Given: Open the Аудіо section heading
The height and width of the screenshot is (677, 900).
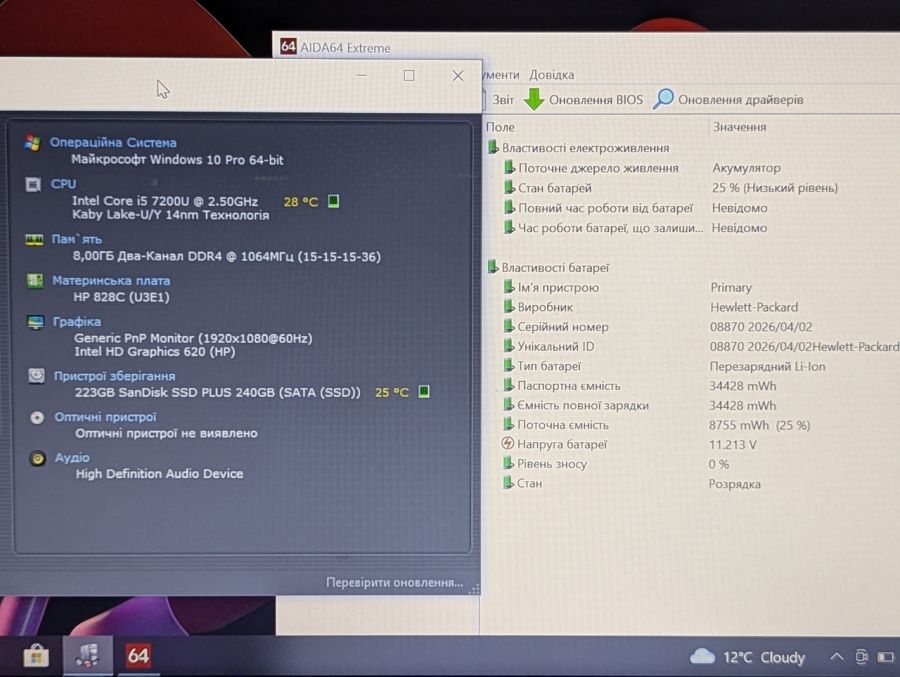Looking at the screenshot, I should pos(72,458).
